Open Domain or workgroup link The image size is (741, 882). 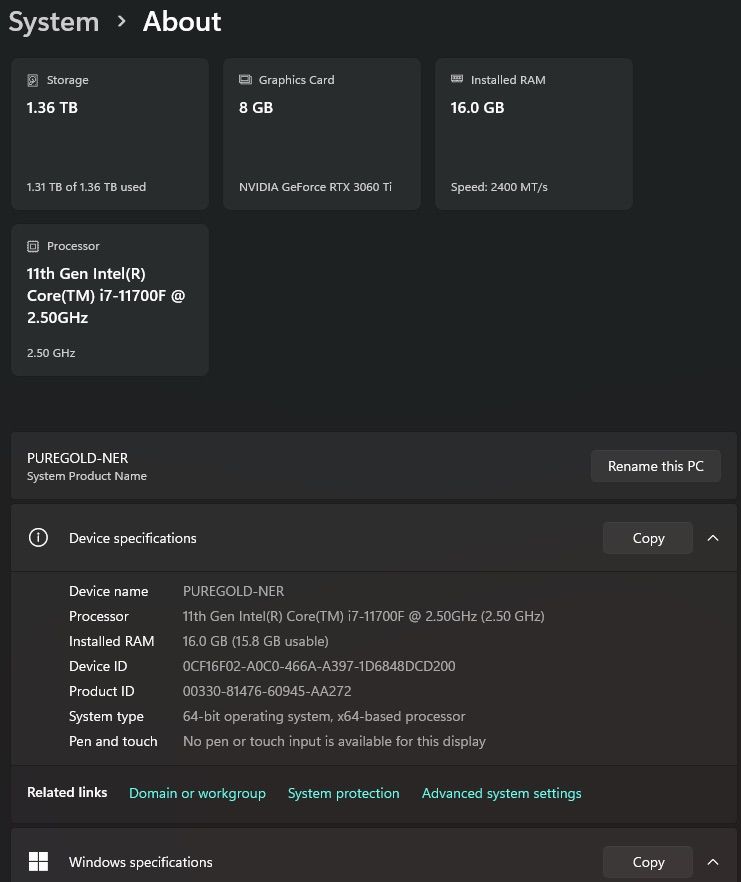197,793
